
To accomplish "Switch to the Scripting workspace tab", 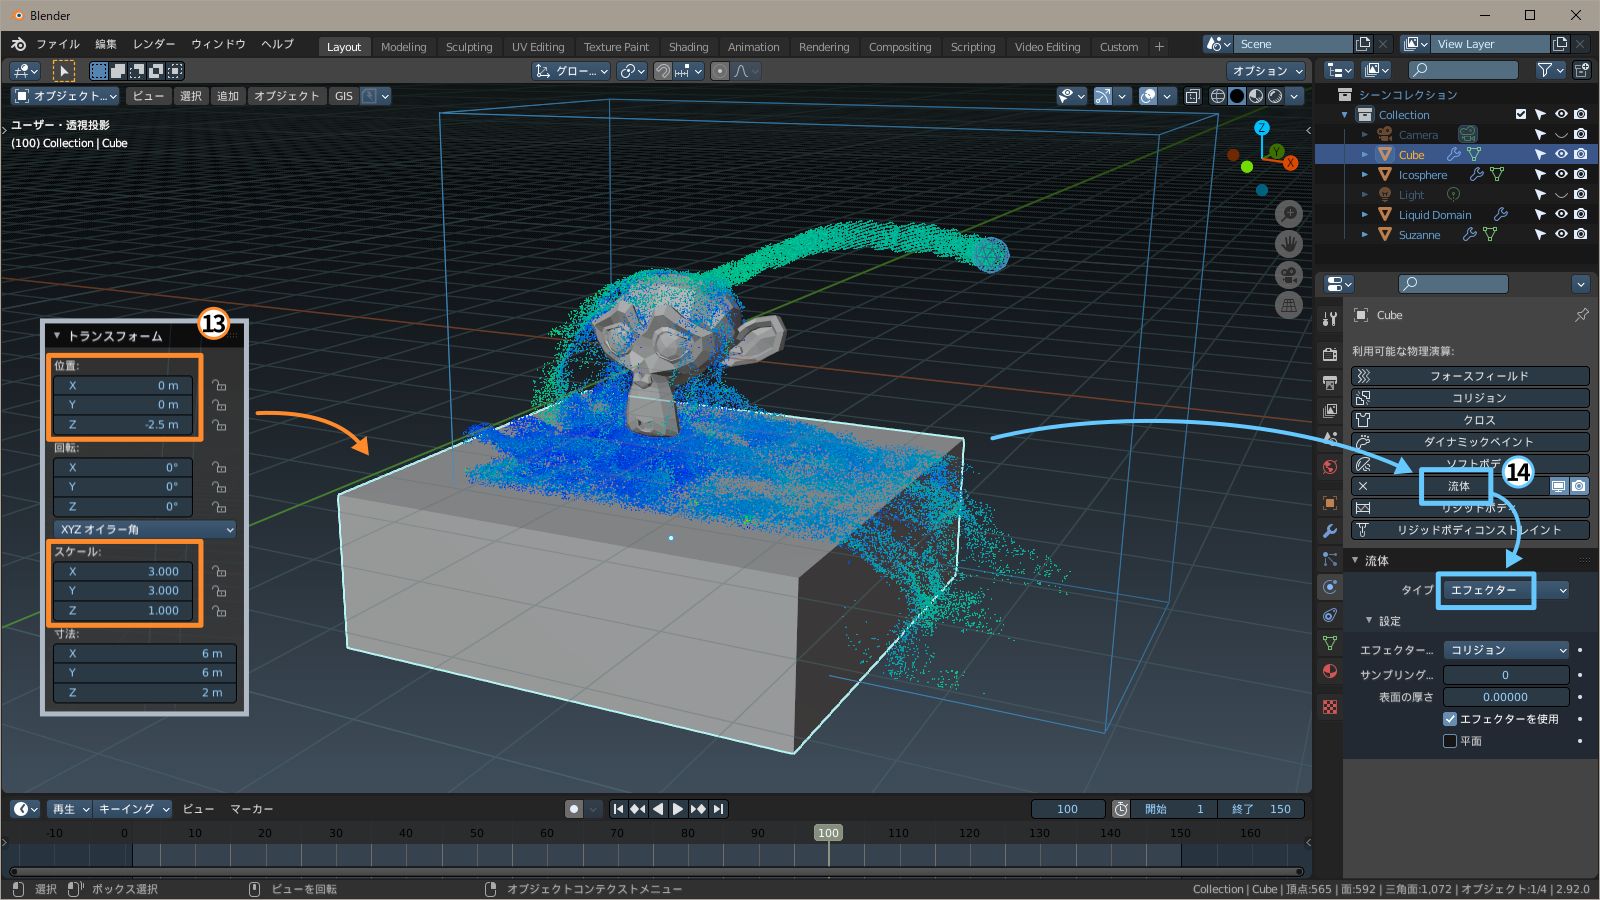I will coord(973,47).
